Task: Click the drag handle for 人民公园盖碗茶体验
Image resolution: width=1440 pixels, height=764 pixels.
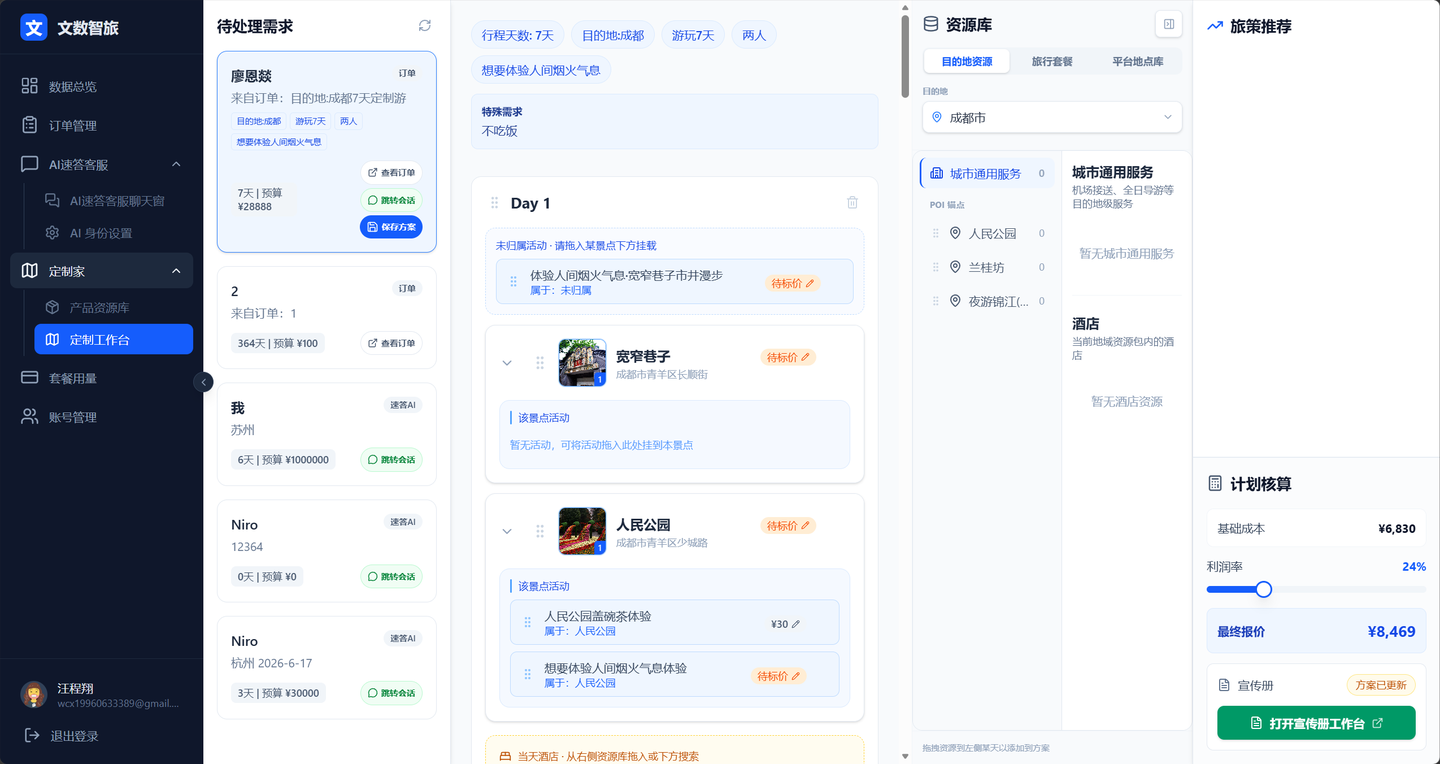Action: pos(528,623)
